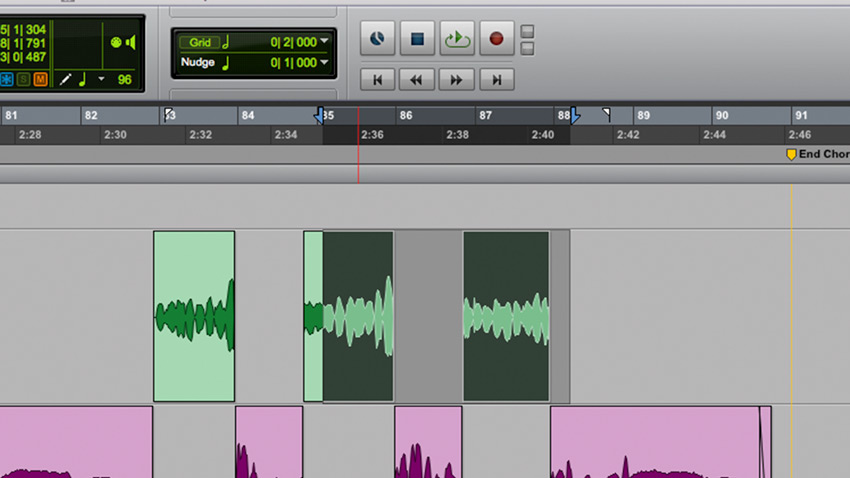This screenshot has width=850, height=478.
Task: Click the Nudge note value icon
Action: 226,63
